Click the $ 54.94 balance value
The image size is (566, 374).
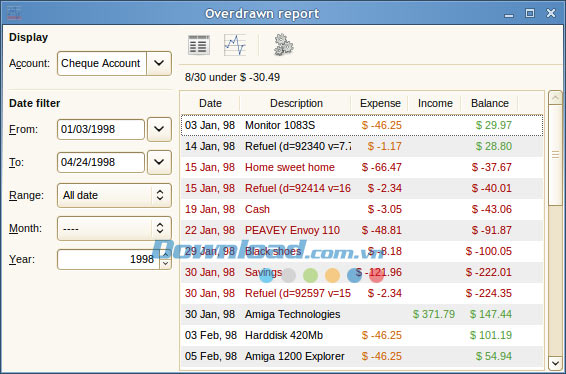click(494, 356)
